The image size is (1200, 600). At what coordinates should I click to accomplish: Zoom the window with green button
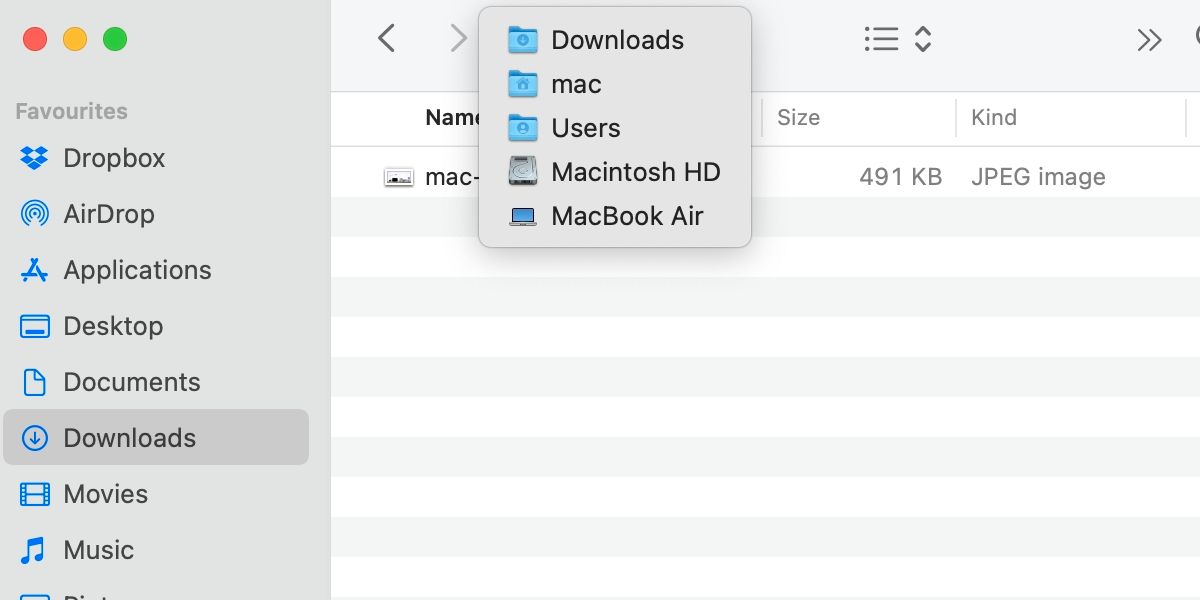click(x=115, y=40)
